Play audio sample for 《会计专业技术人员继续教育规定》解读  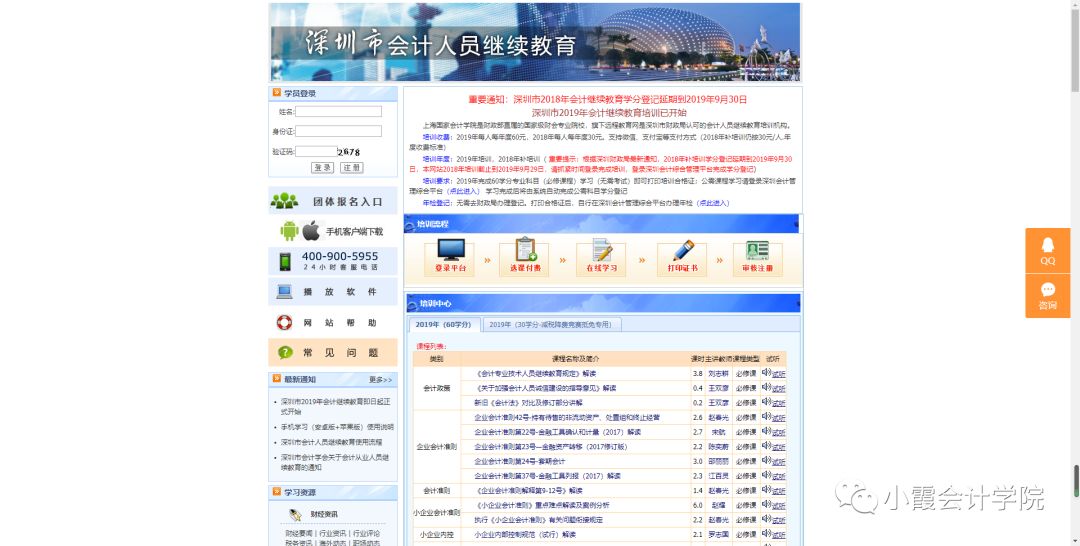766,373
